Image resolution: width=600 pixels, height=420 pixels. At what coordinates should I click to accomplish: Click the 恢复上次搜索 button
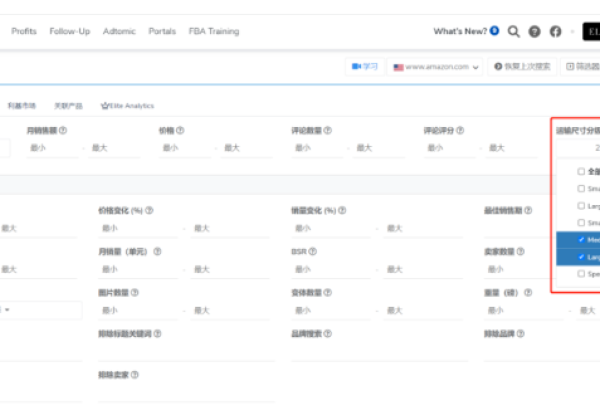[x=522, y=67]
